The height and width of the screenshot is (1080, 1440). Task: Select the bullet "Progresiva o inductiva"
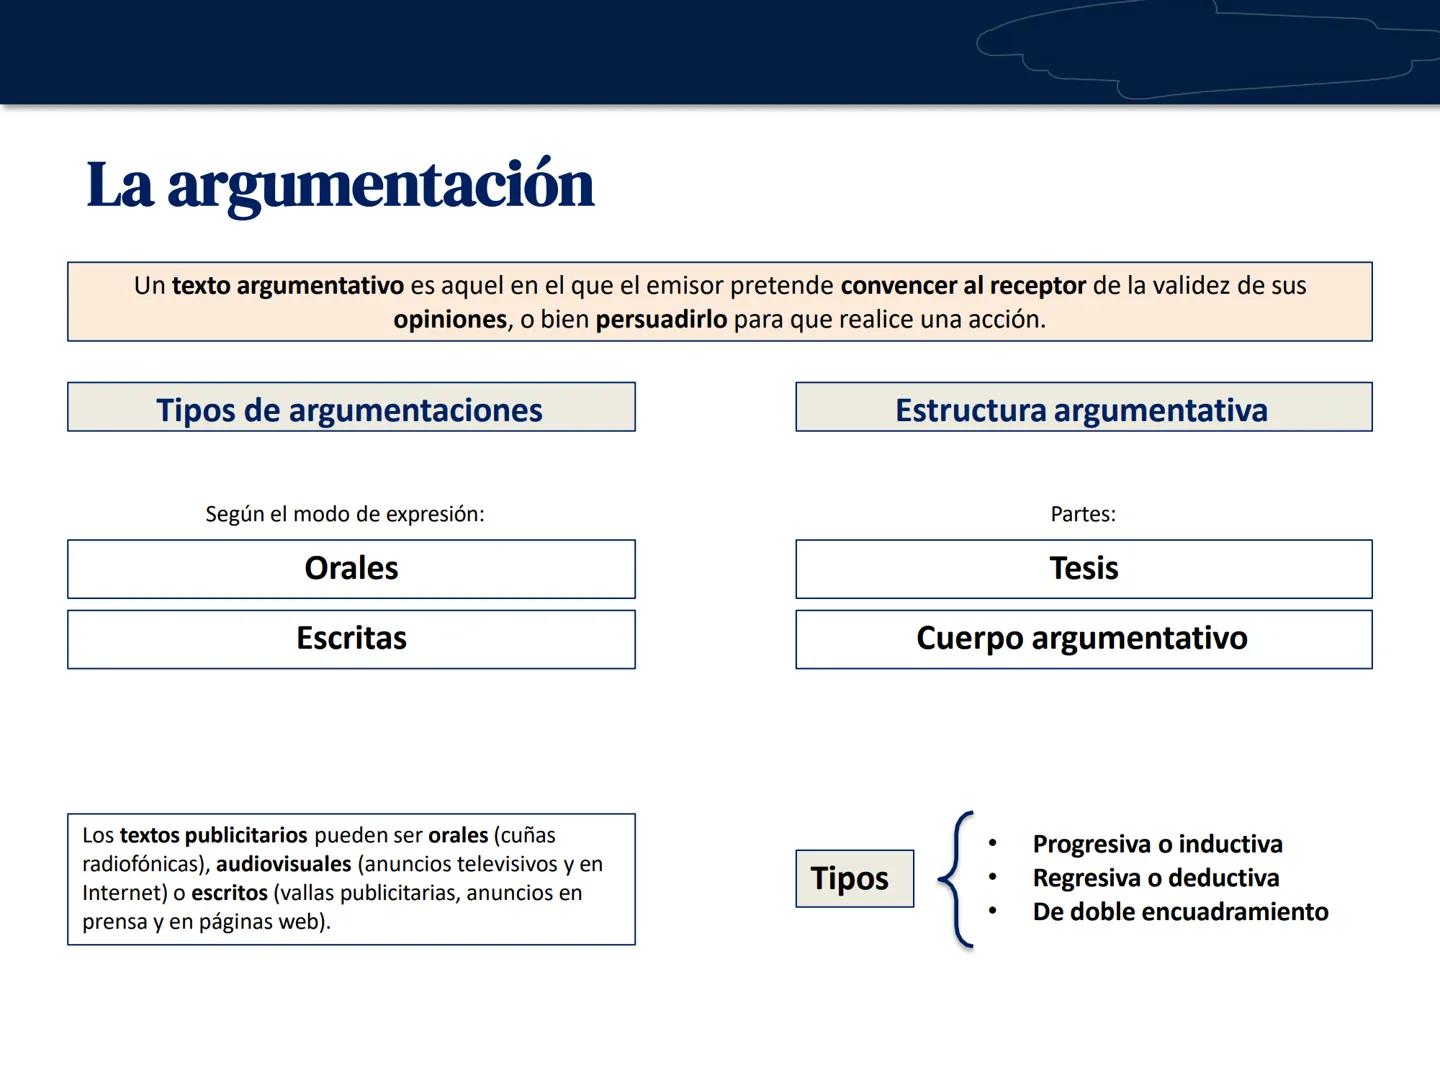(x=1157, y=844)
